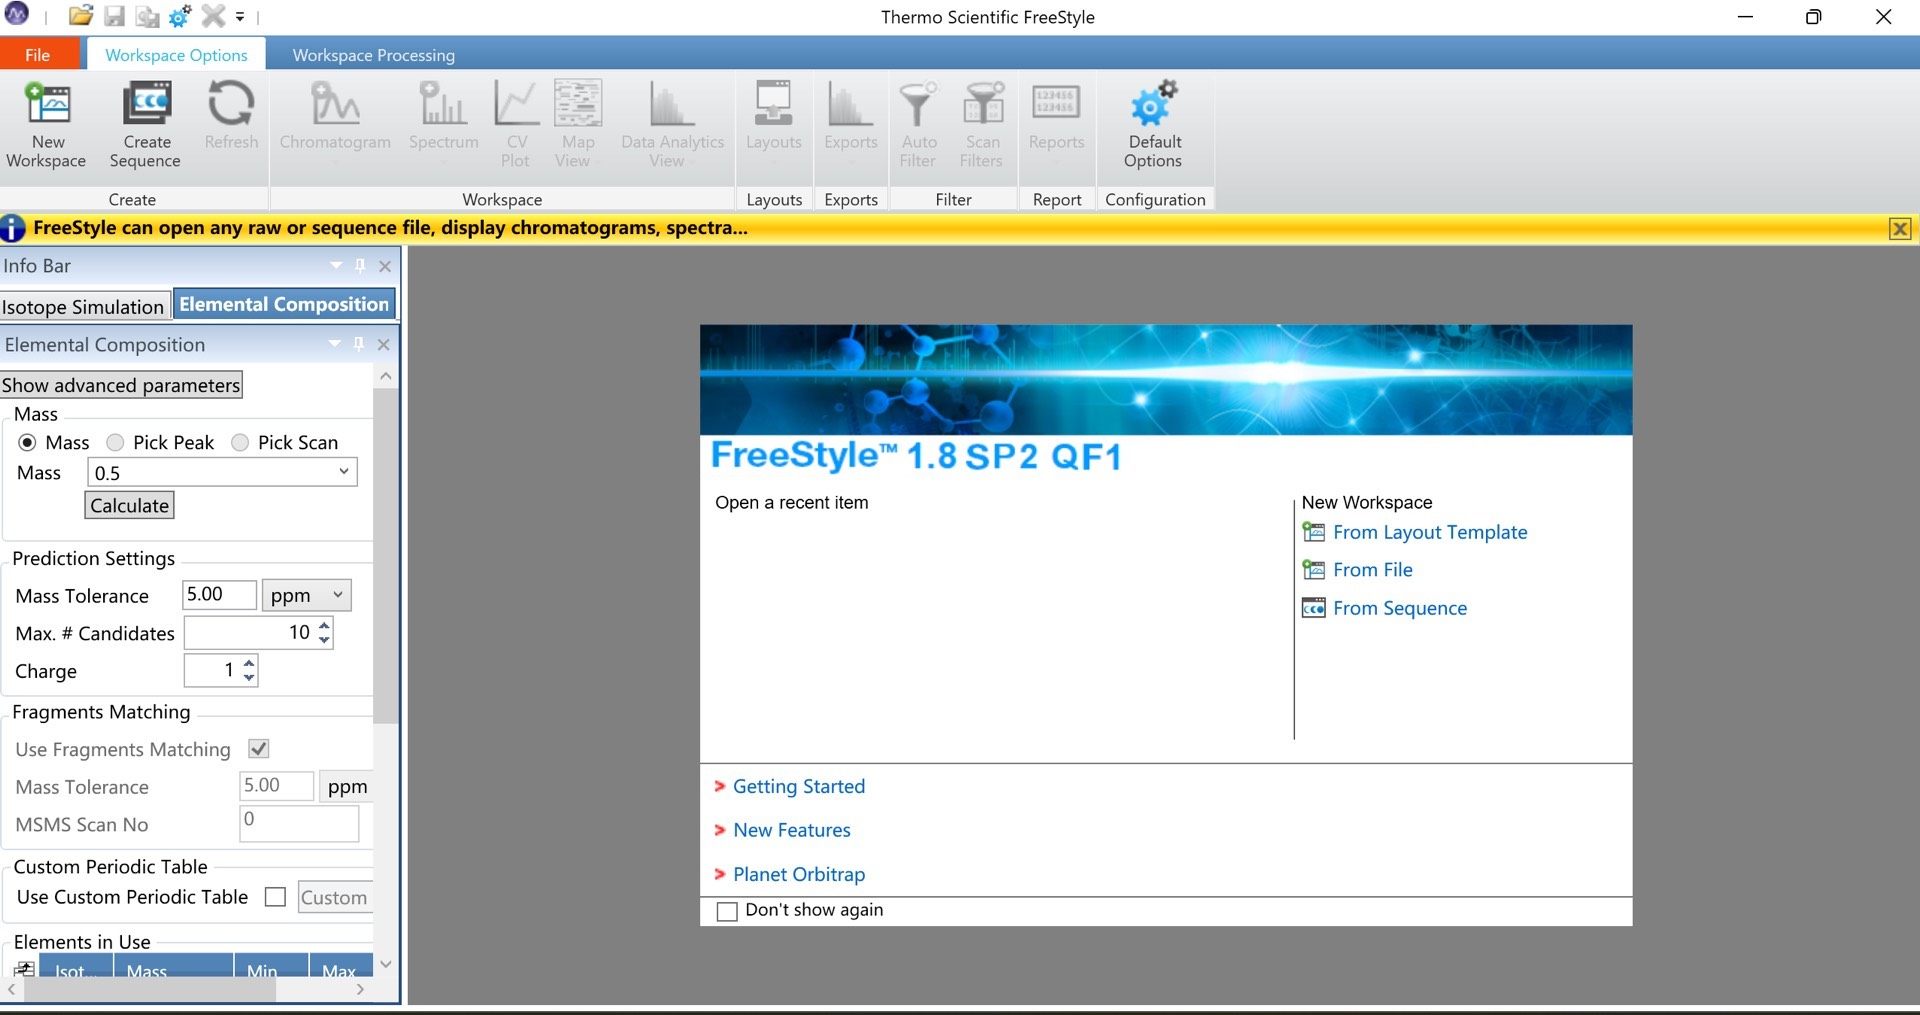This screenshot has height=1015, width=1920.
Task: Click the Reports ribbon icon
Action: 1056,103
